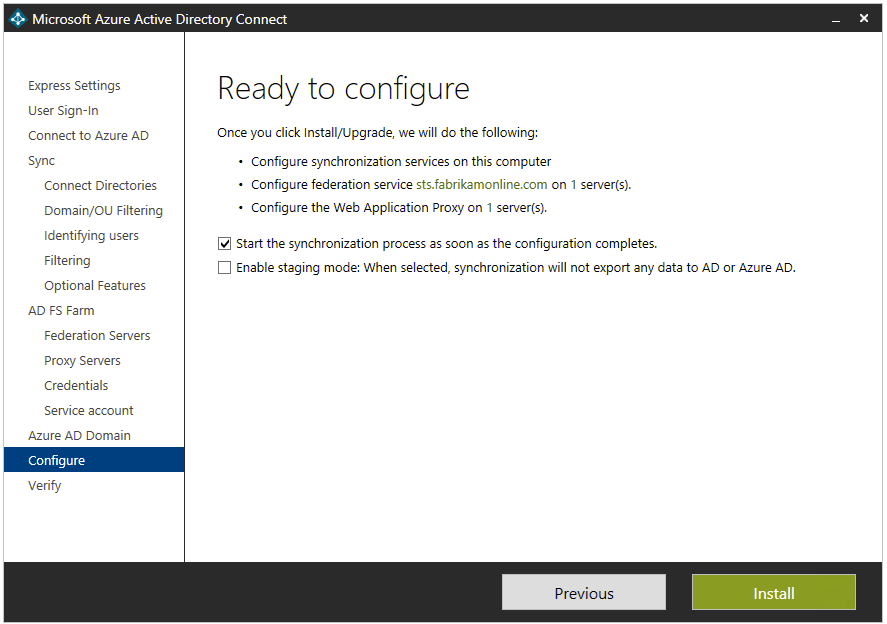Open Connect Directories step
Viewport: 887px width, 624px height.
pos(100,186)
